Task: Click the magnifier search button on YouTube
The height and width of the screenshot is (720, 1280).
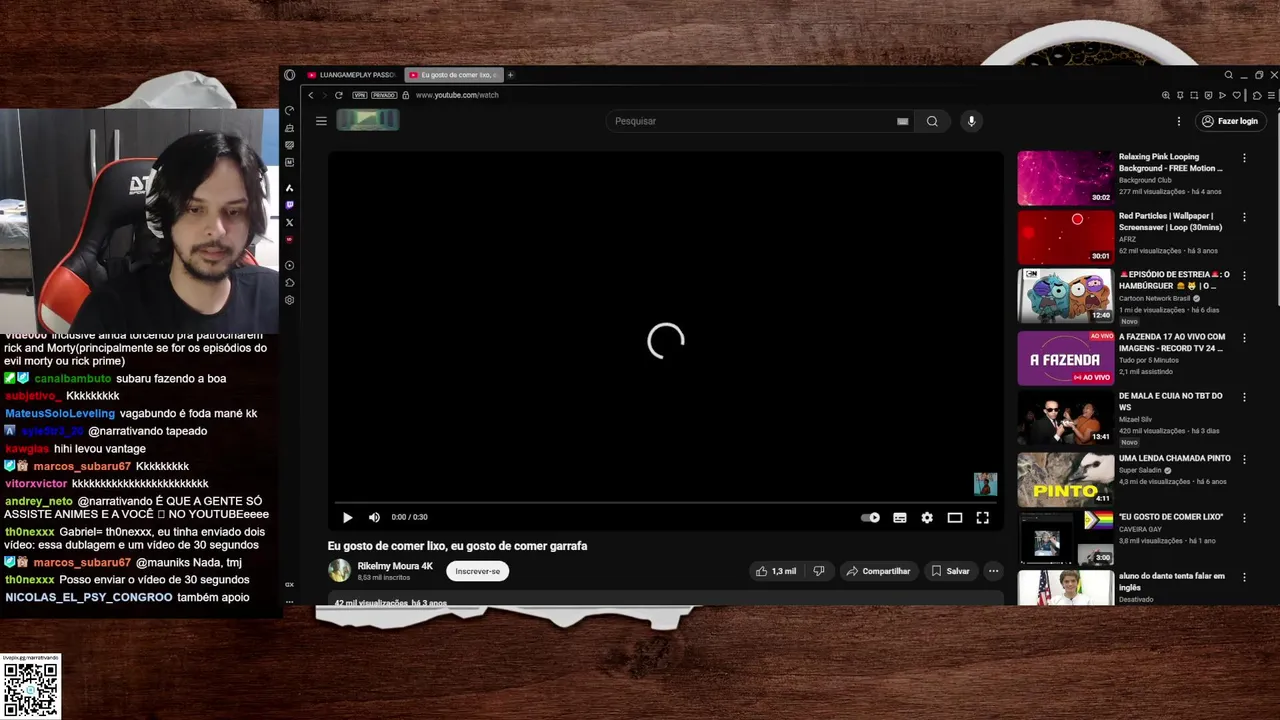Action: coord(932,121)
